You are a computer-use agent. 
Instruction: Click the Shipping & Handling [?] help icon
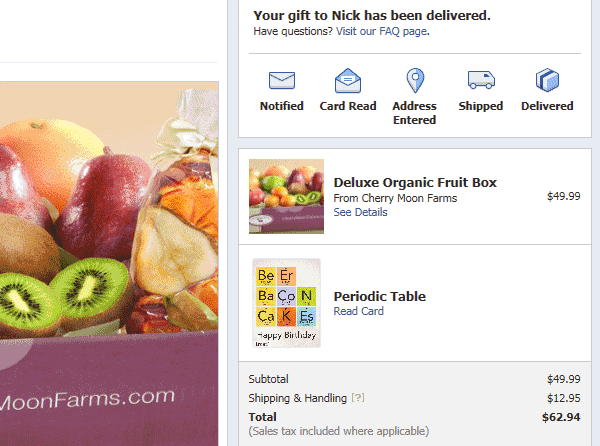pos(358,398)
